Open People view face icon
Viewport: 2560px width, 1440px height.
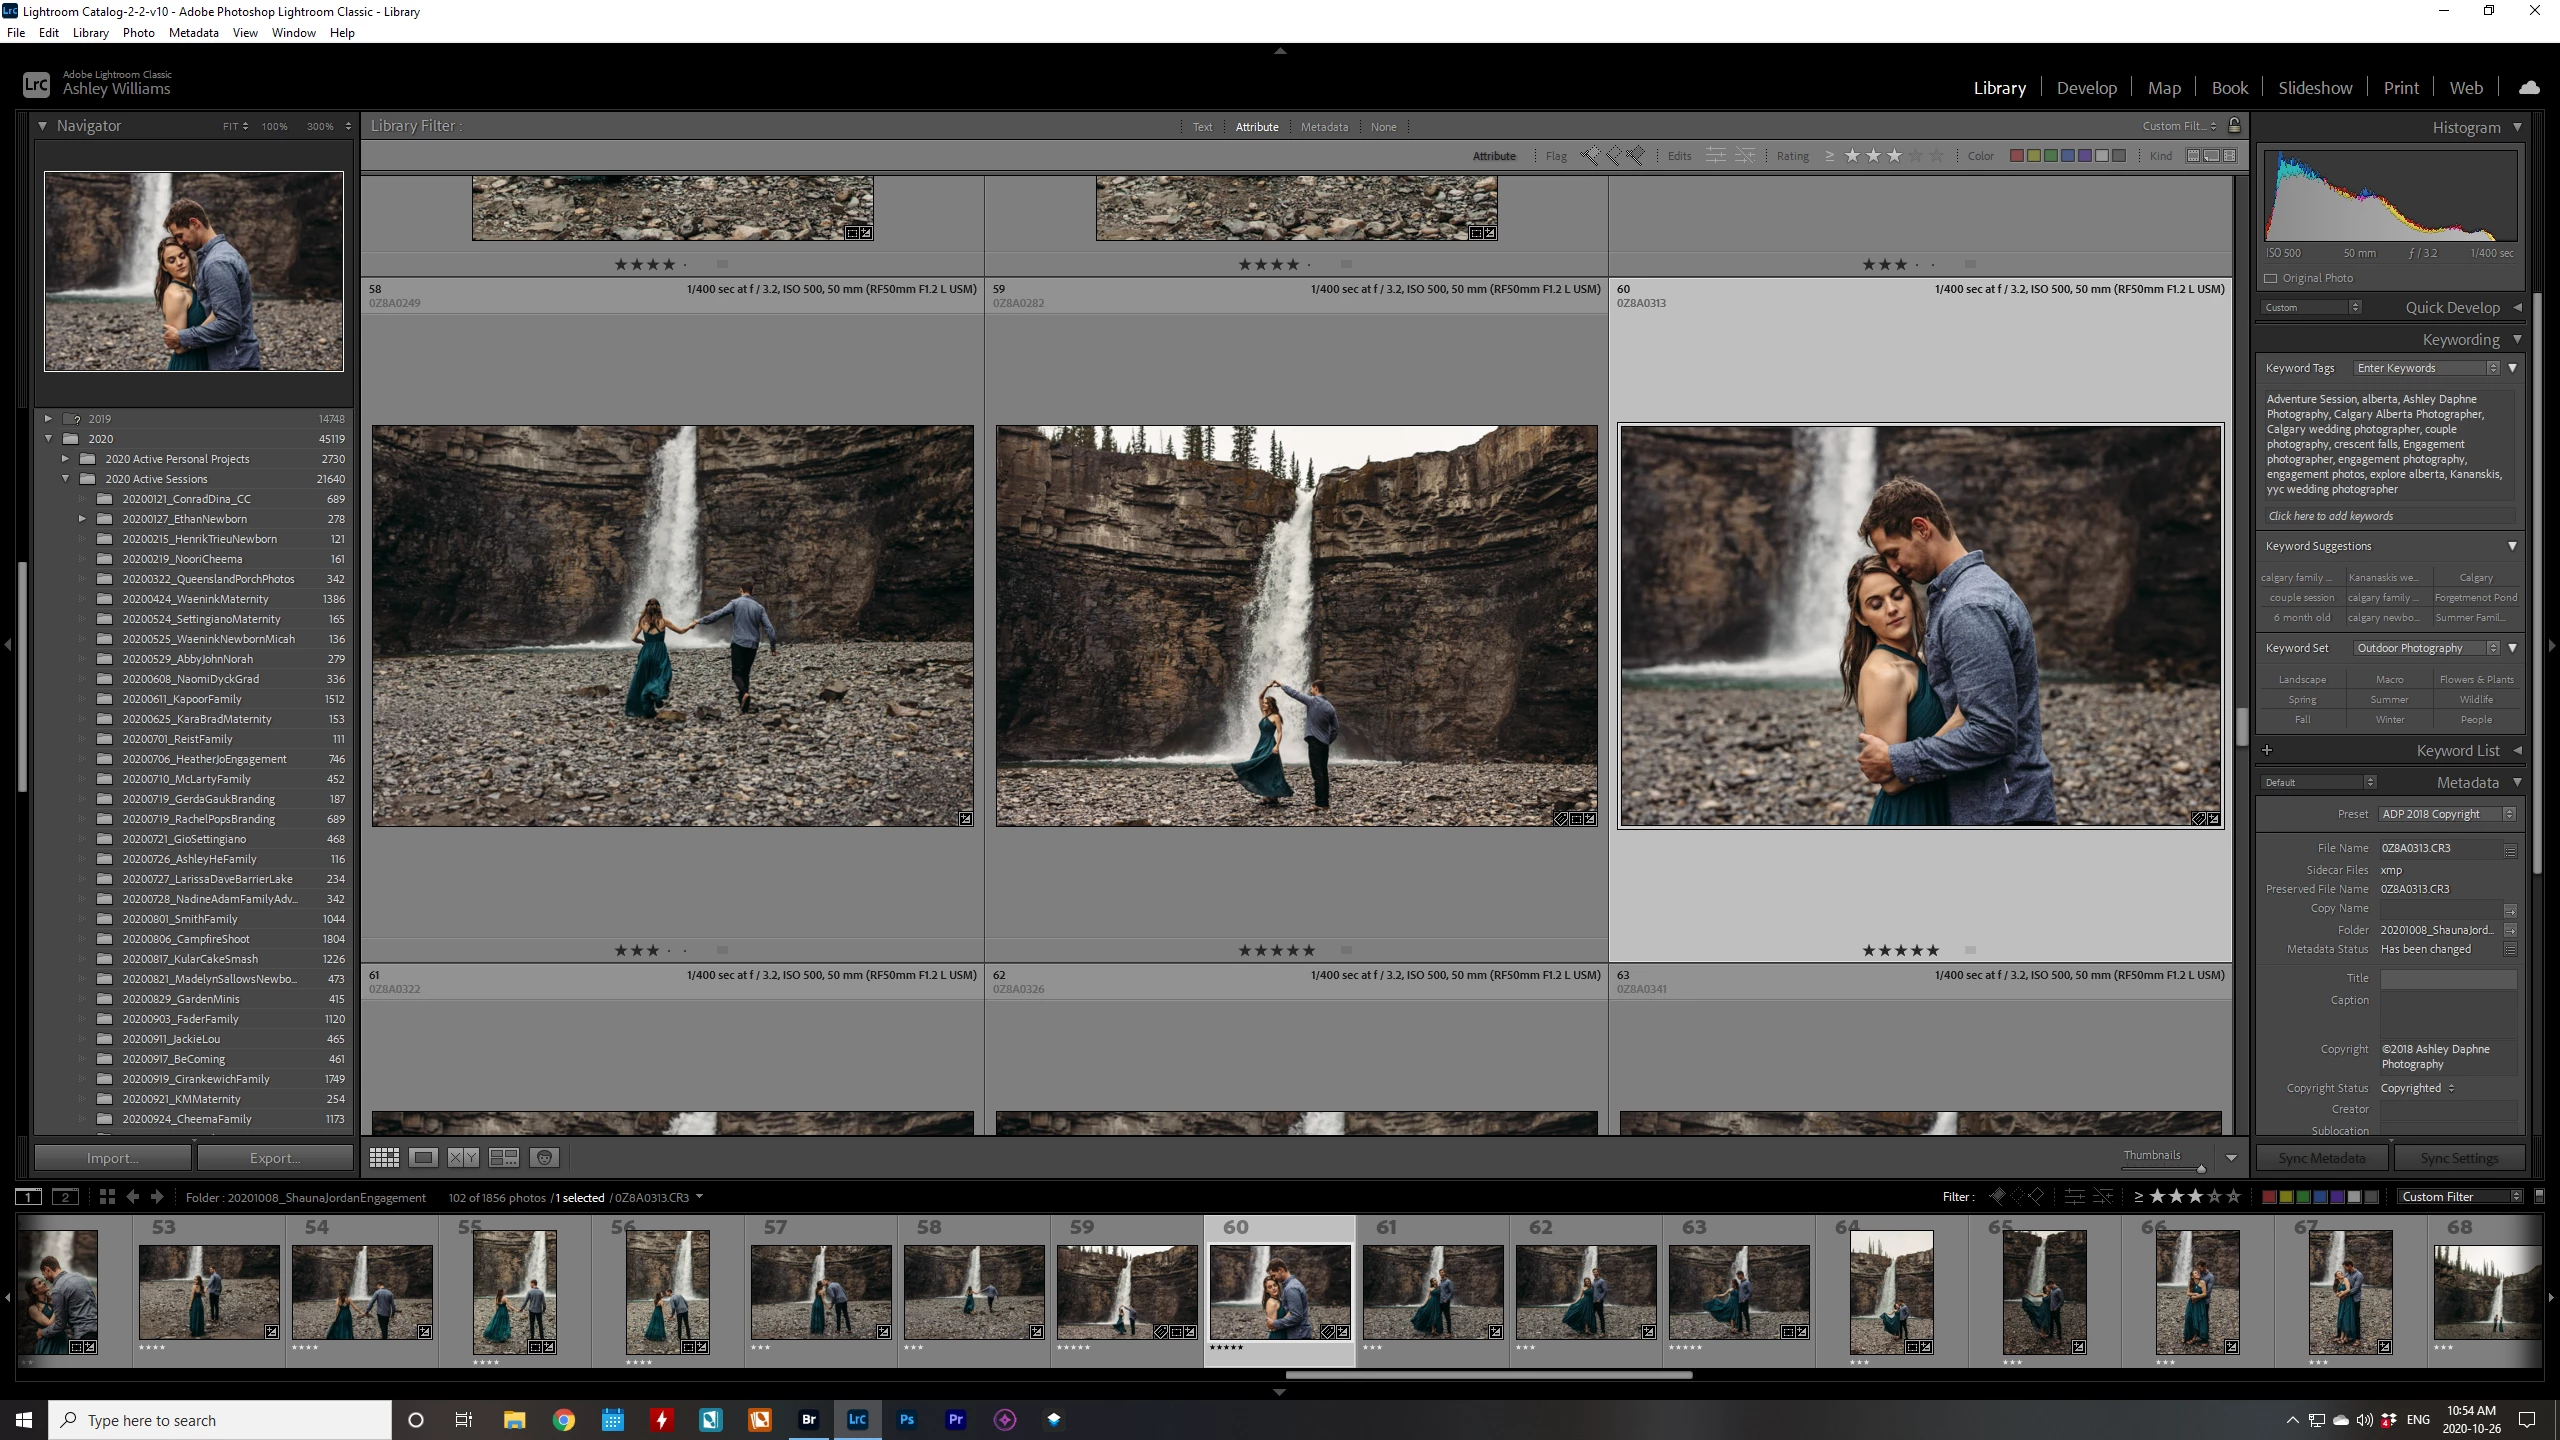tap(544, 1157)
